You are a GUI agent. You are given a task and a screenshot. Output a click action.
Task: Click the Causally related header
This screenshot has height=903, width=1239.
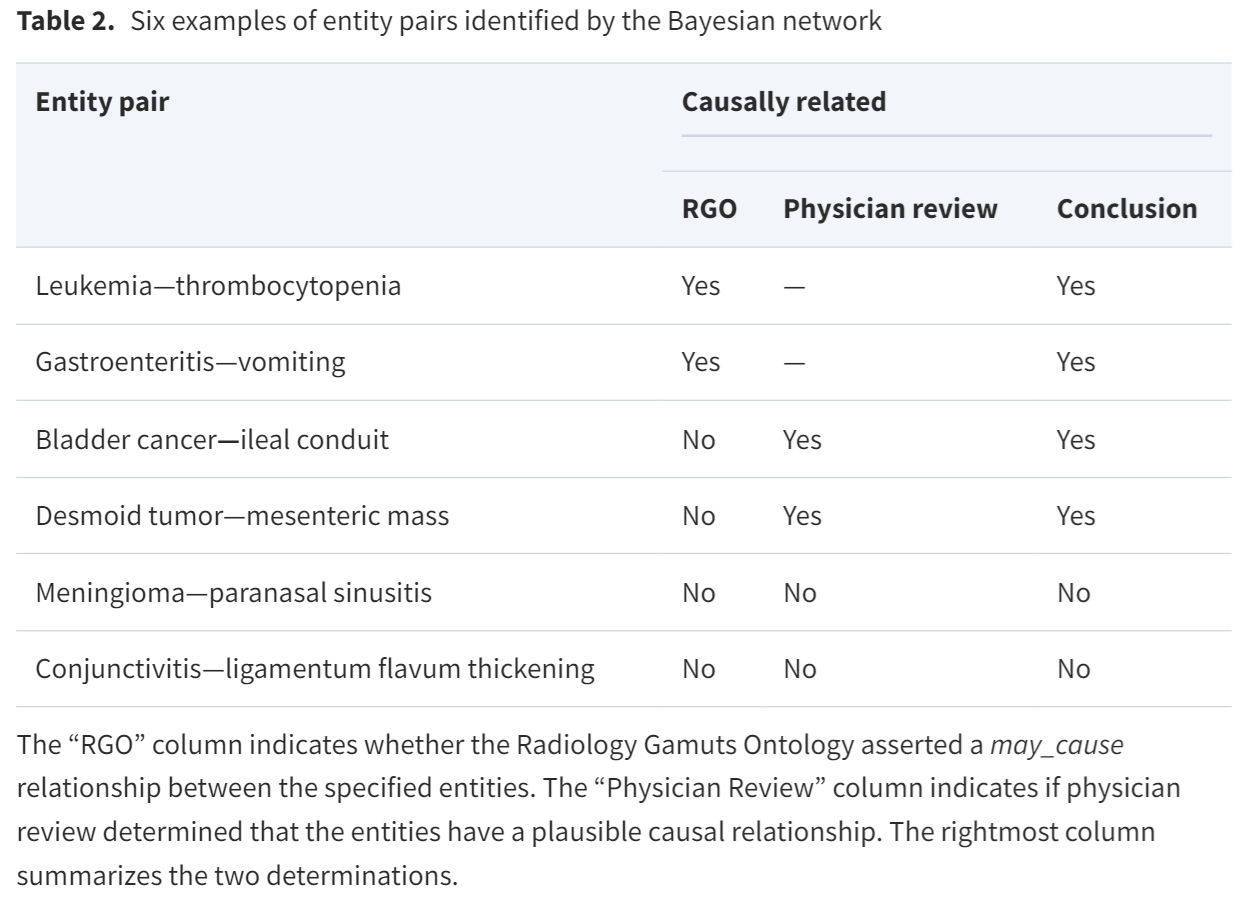click(x=784, y=102)
